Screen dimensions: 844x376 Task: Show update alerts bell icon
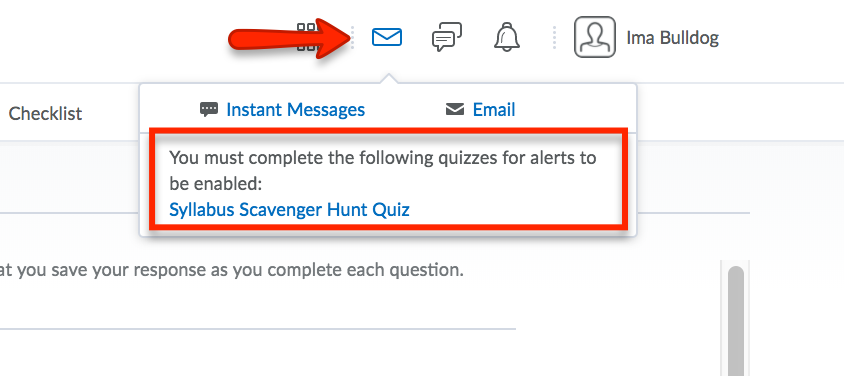tap(507, 37)
